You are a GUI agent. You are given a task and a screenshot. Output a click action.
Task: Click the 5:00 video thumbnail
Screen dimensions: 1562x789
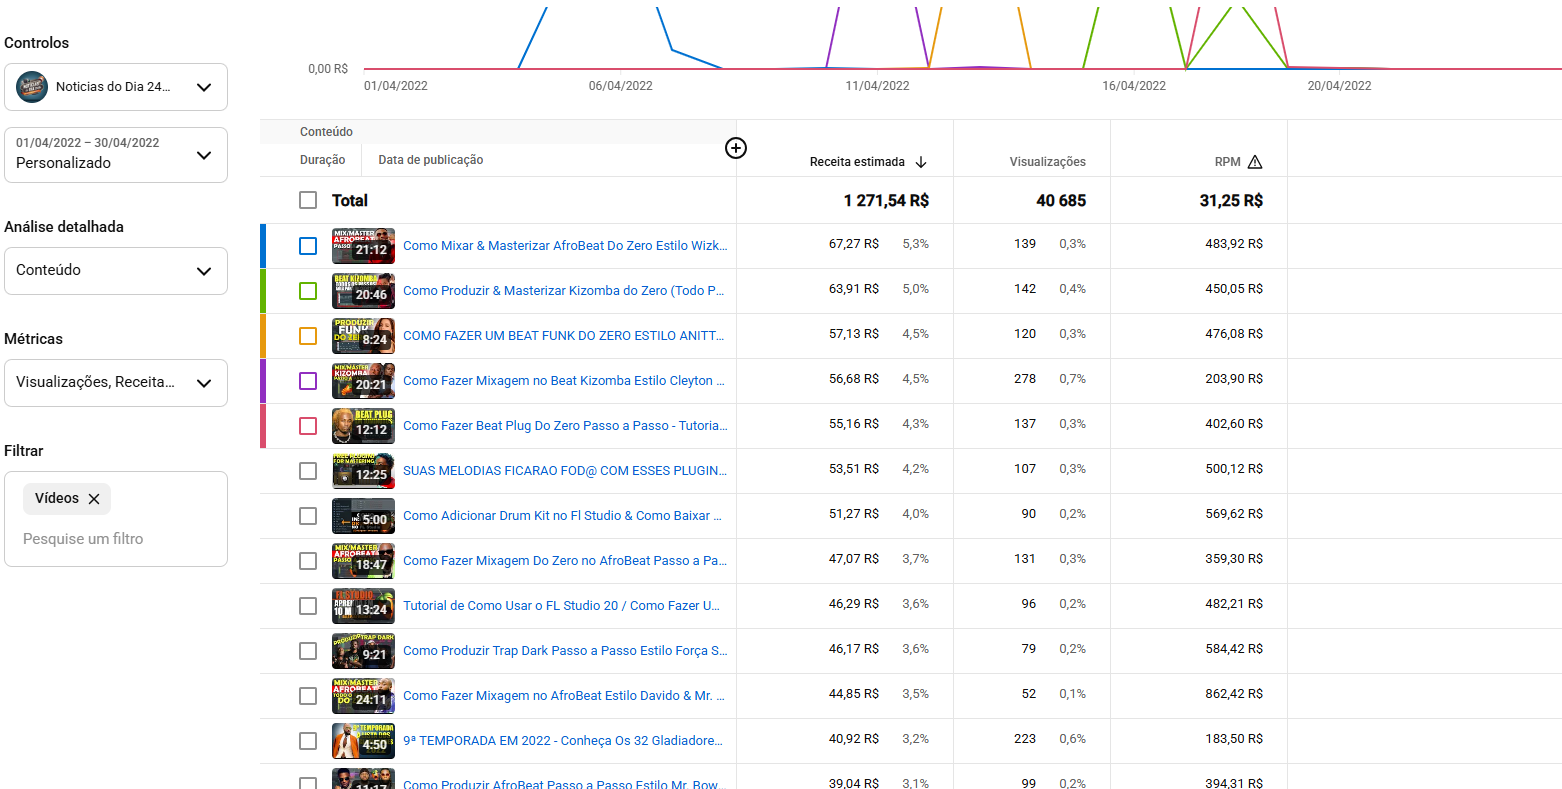(x=363, y=516)
